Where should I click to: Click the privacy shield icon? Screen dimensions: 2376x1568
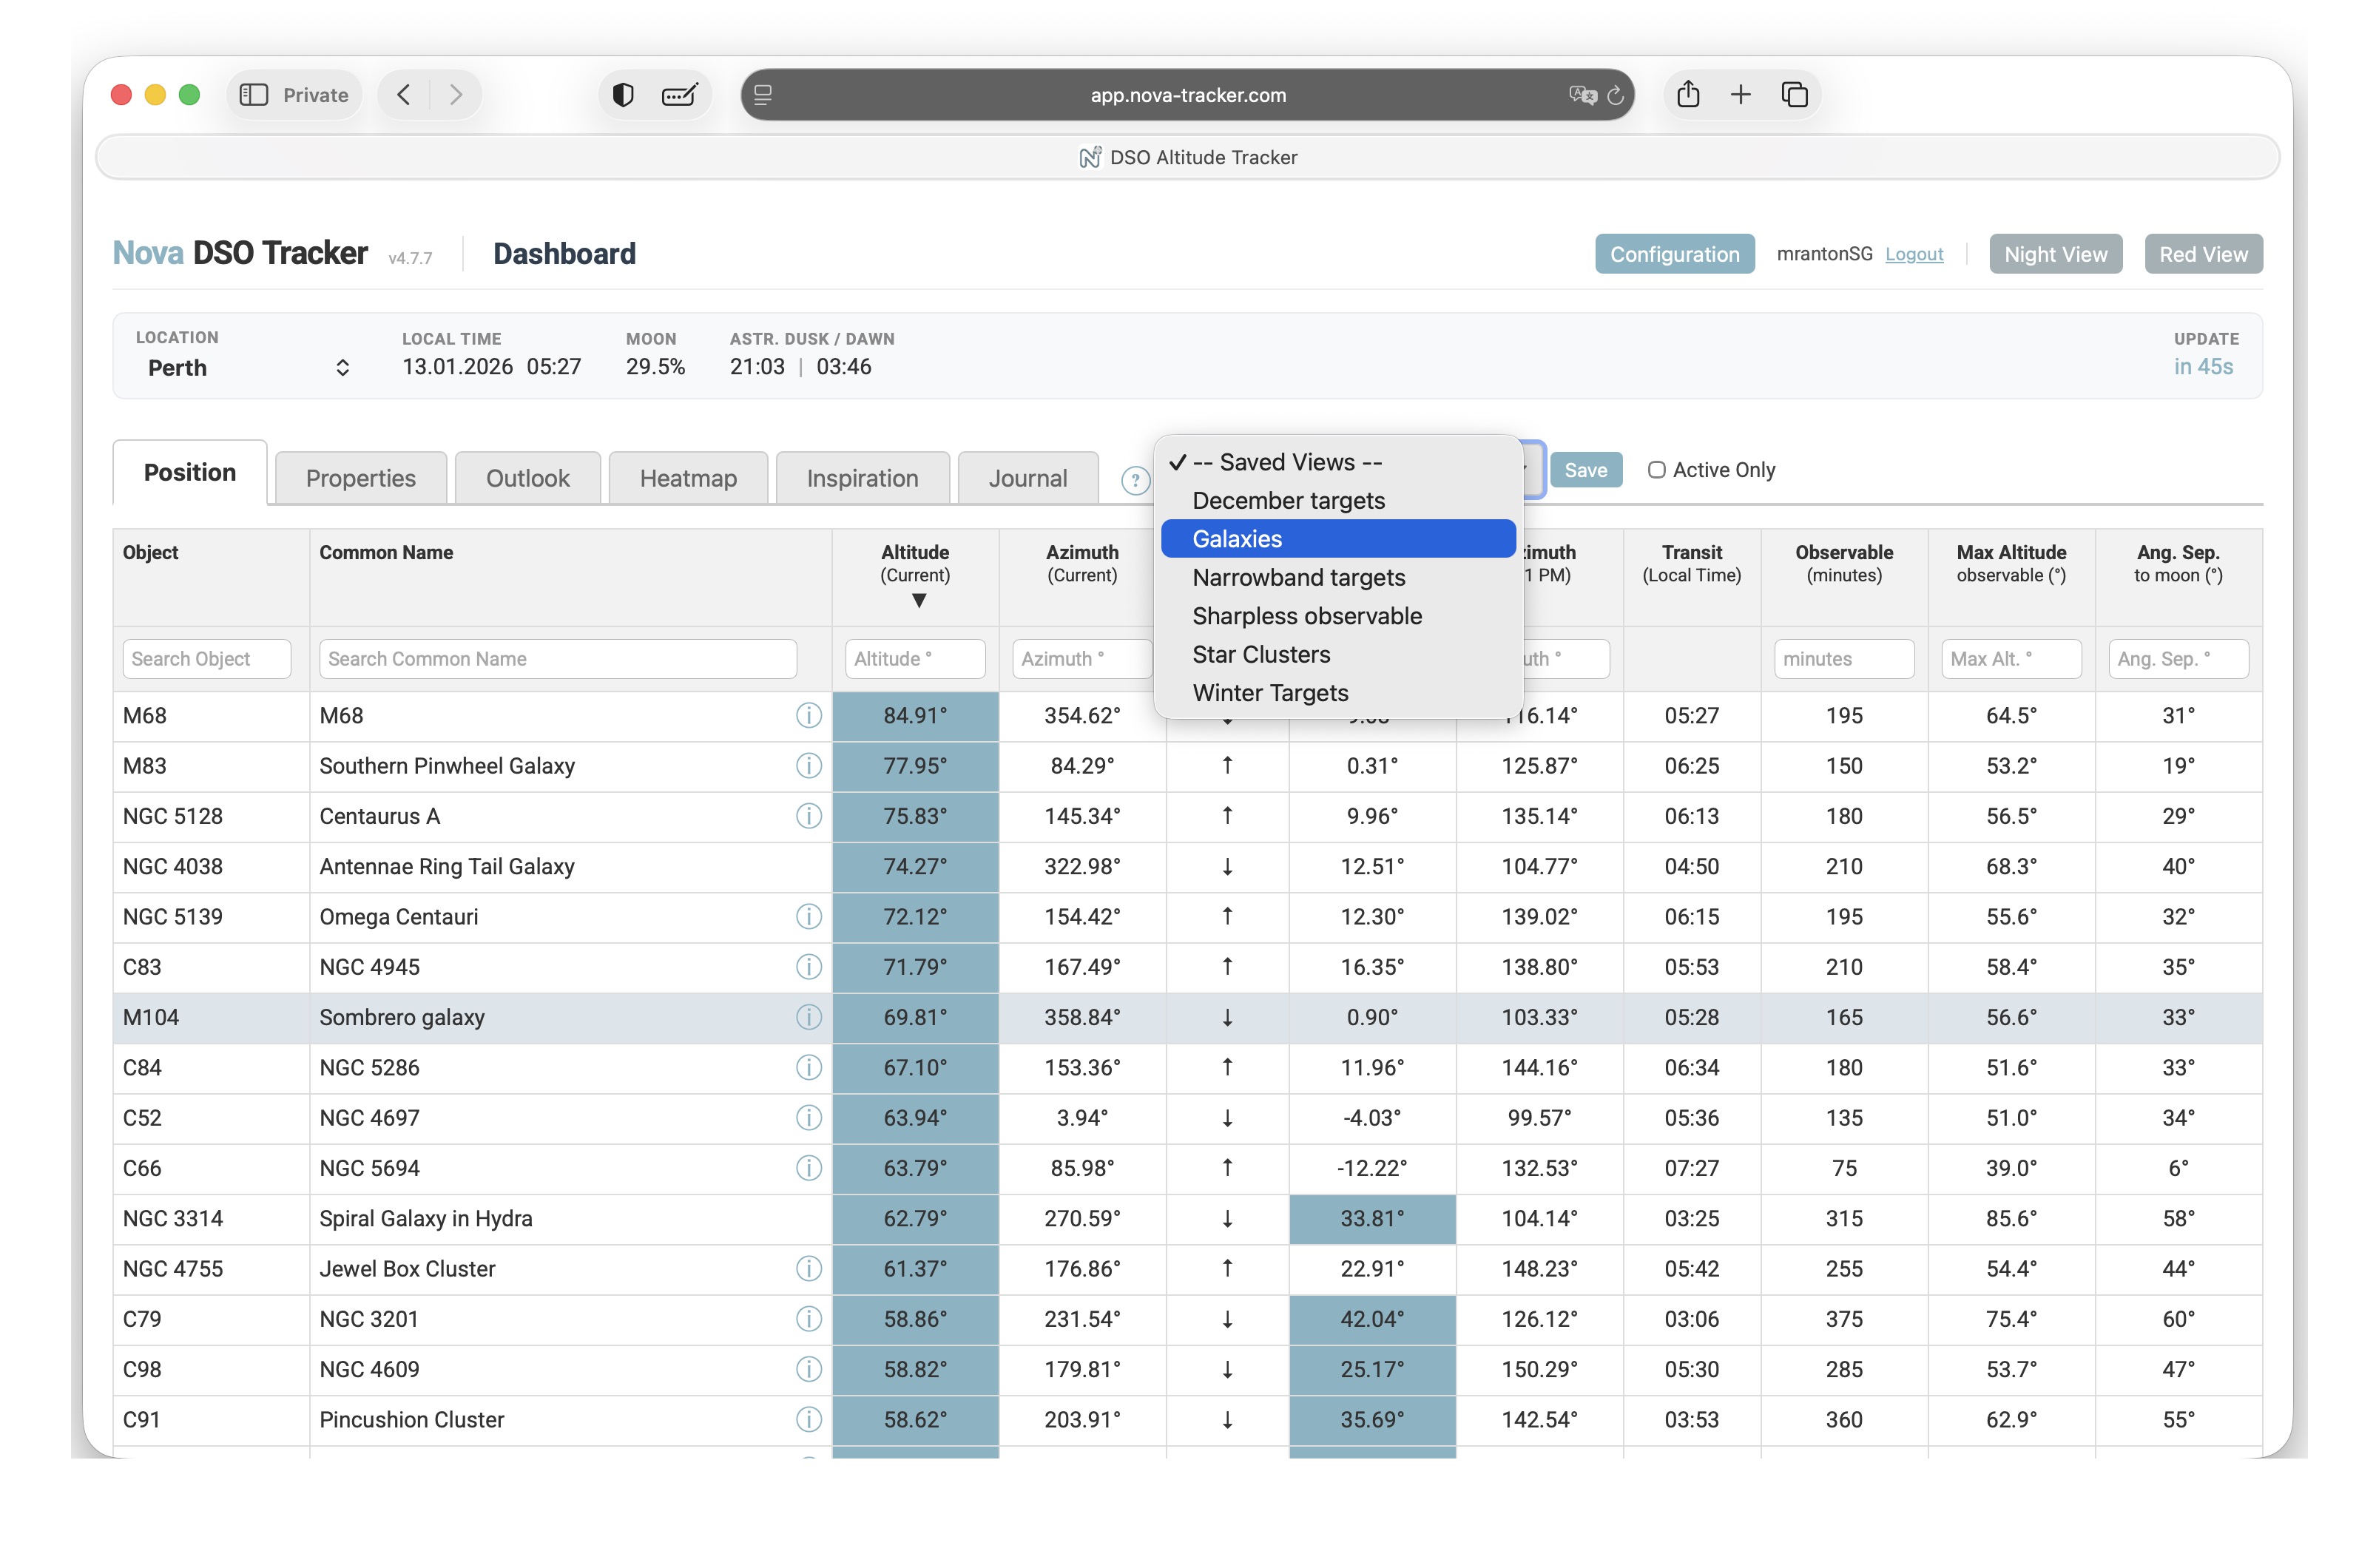click(623, 95)
